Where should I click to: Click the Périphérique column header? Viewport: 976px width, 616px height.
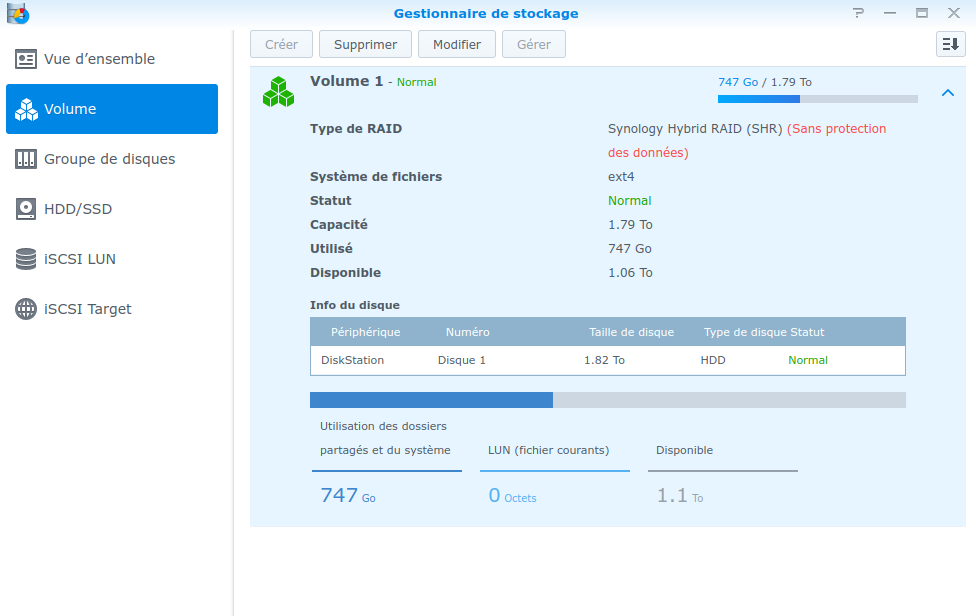(366, 332)
